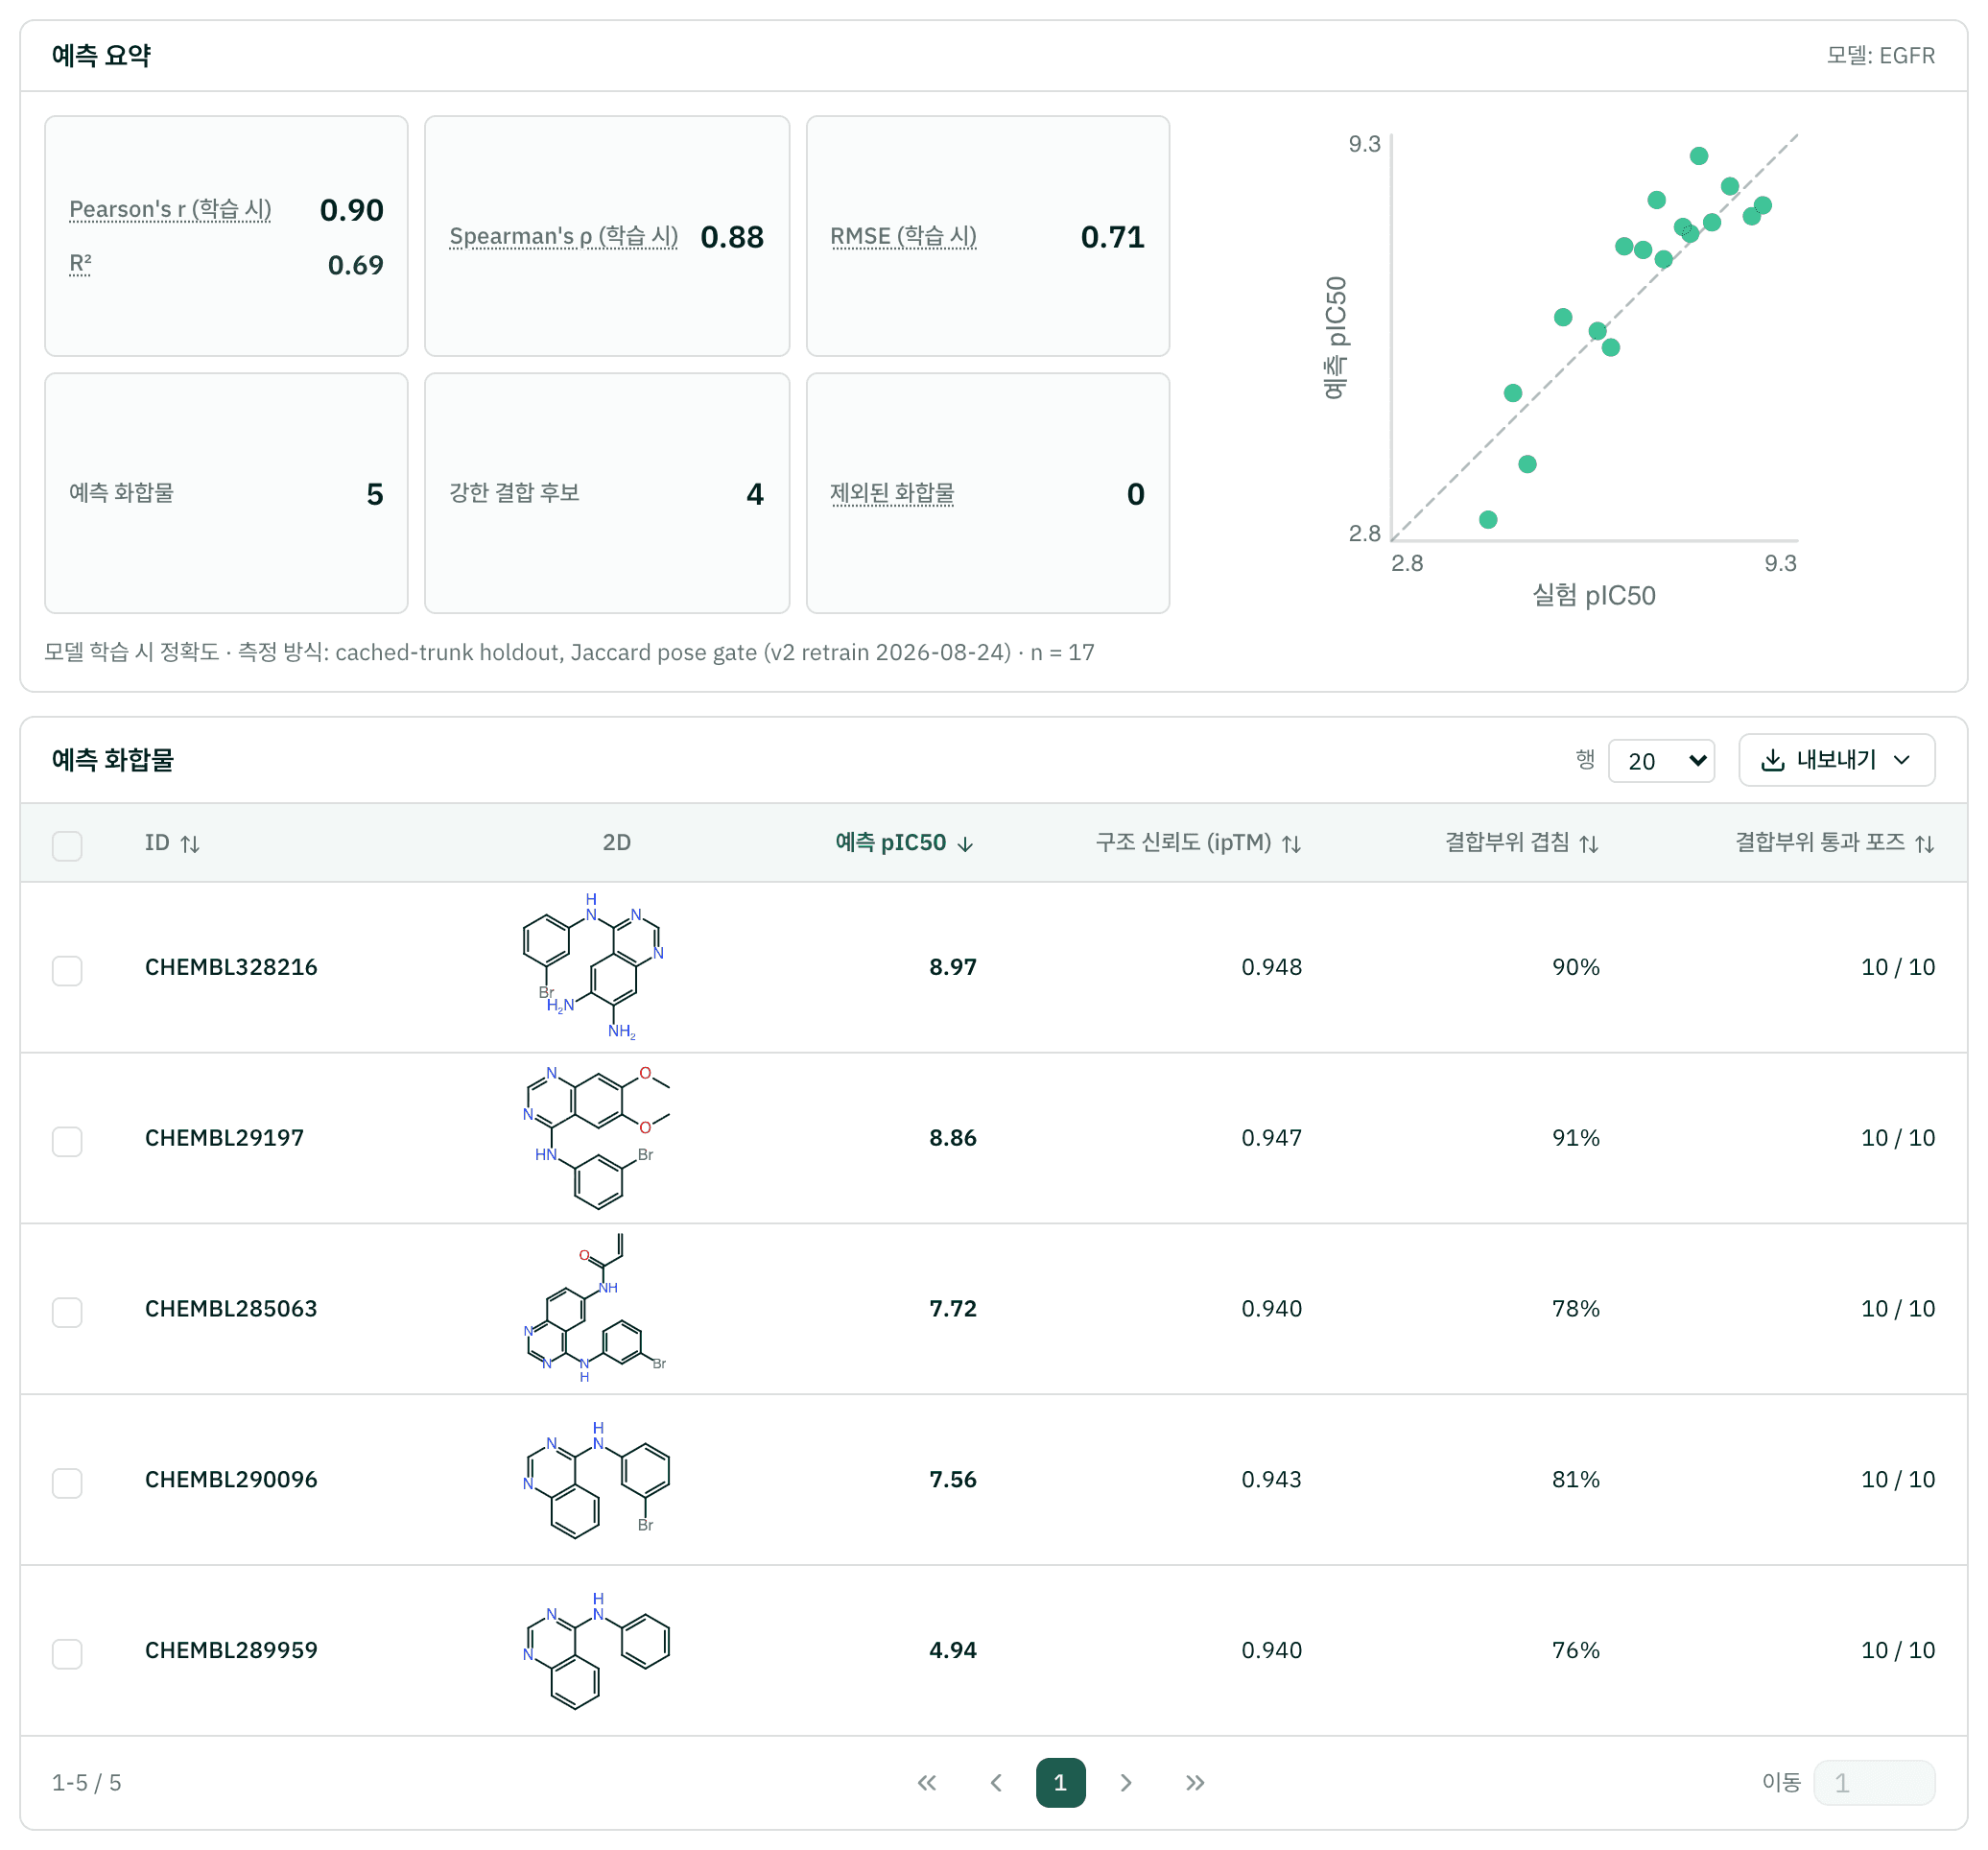The image size is (1988, 1850).
Task: Open 2D structure thumbnail of CHEMBL328216
Action: pyautogui.click(x=593, y=967)
